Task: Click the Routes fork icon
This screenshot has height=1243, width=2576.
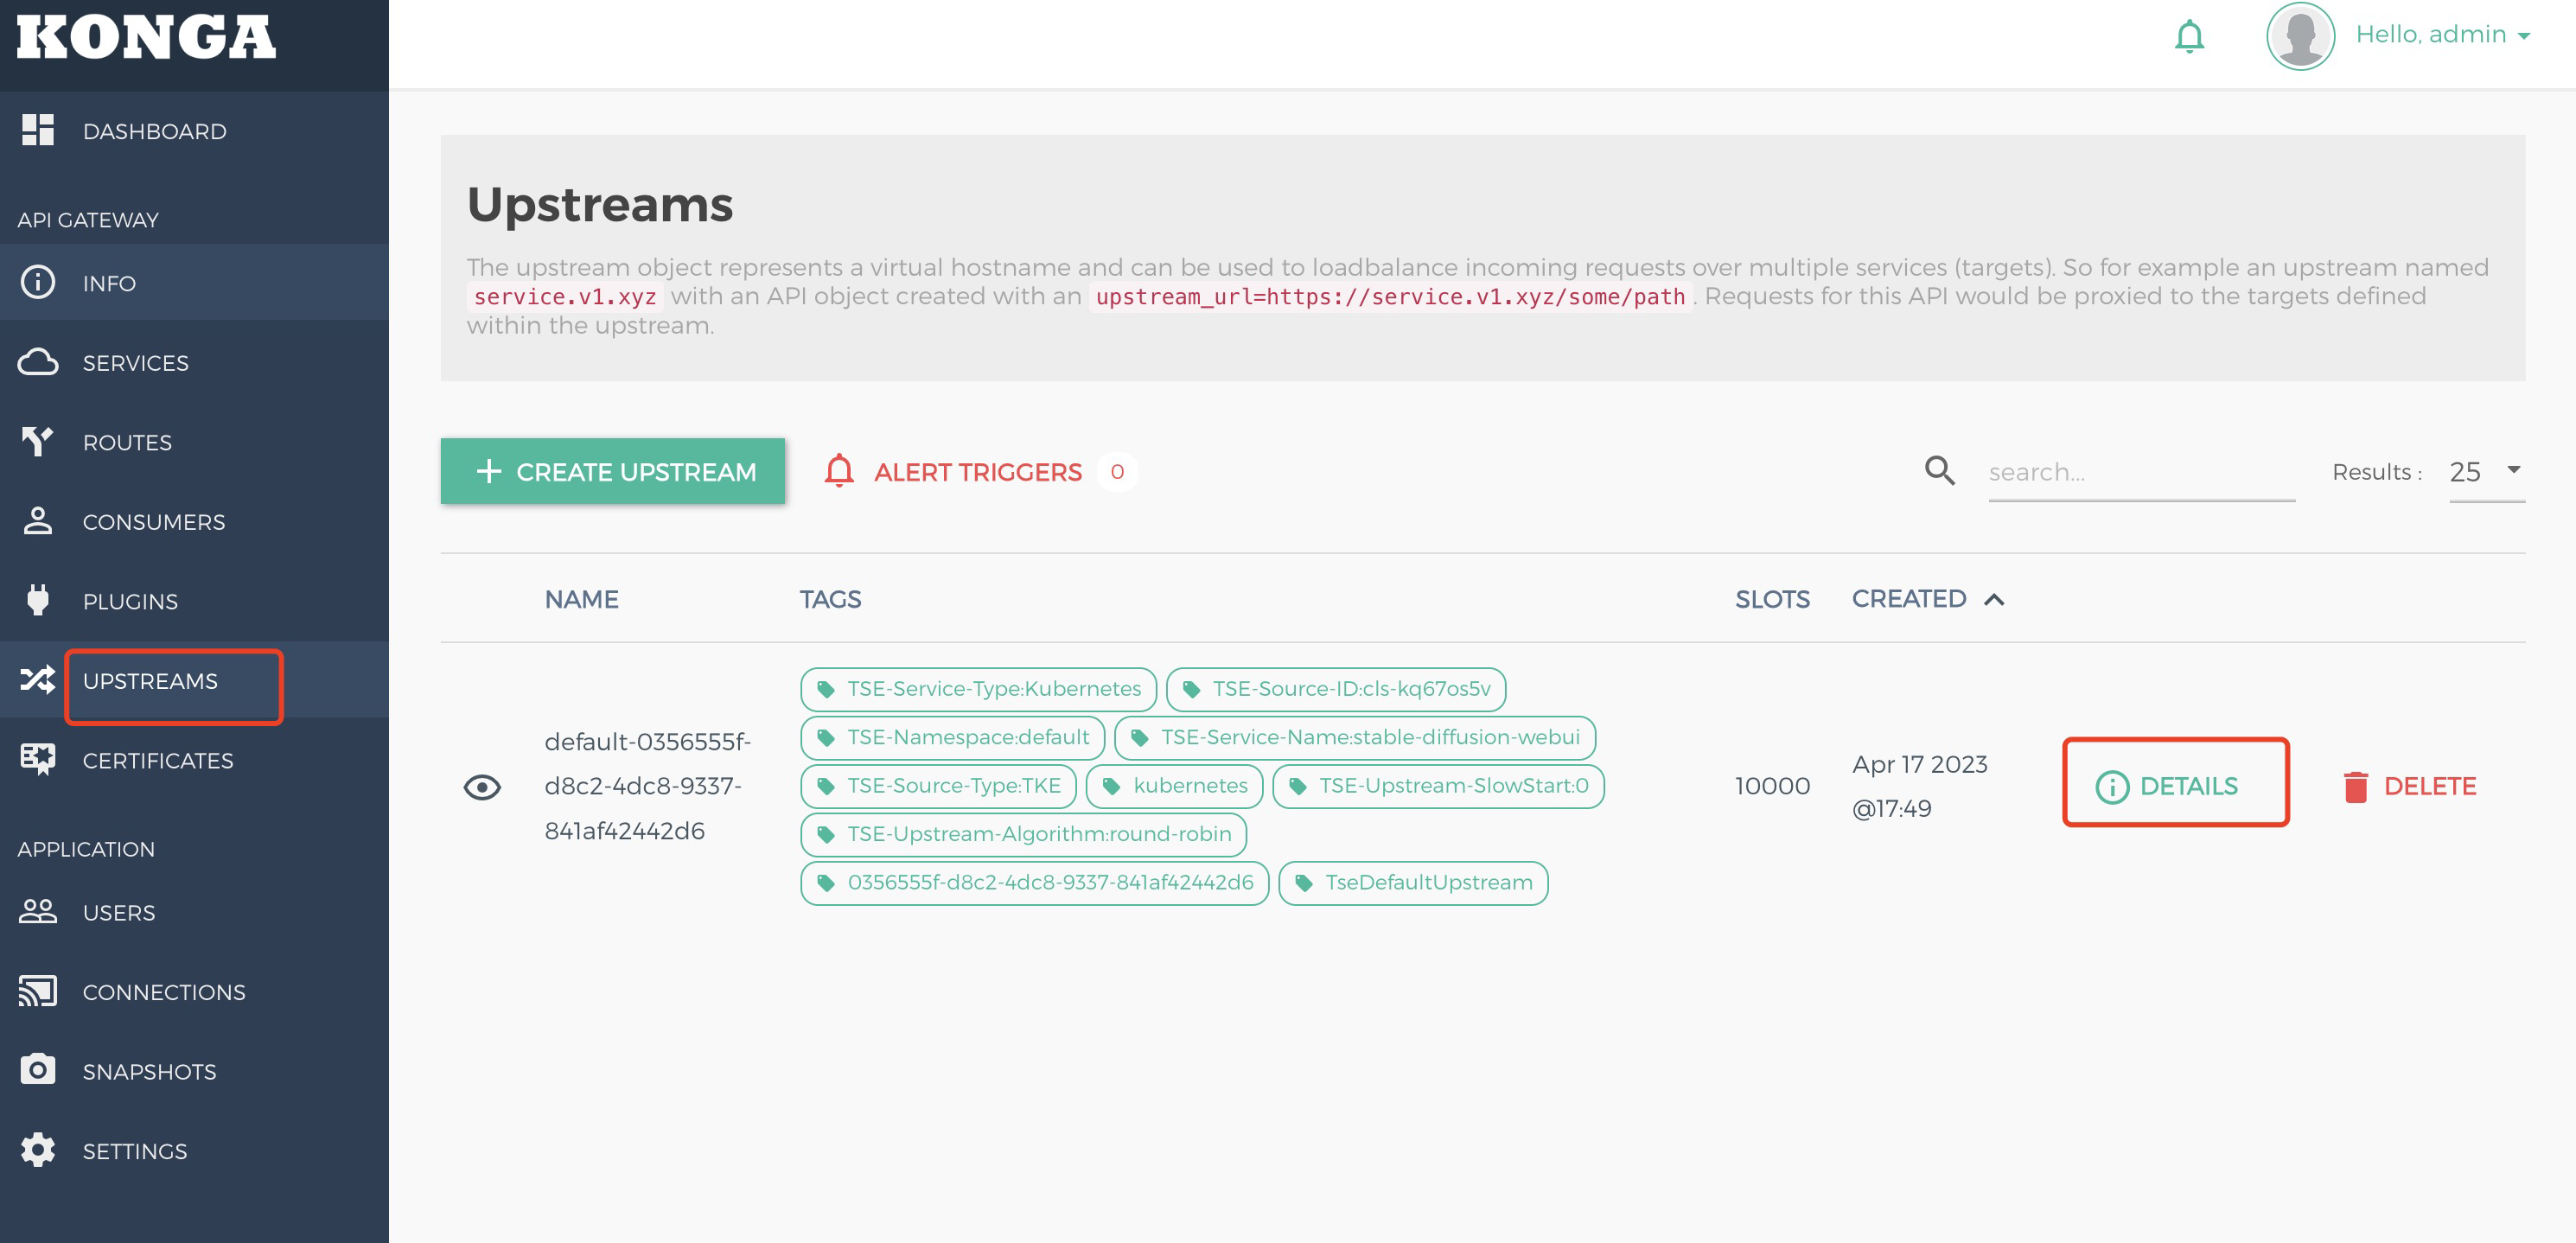Action: [38, 441]
